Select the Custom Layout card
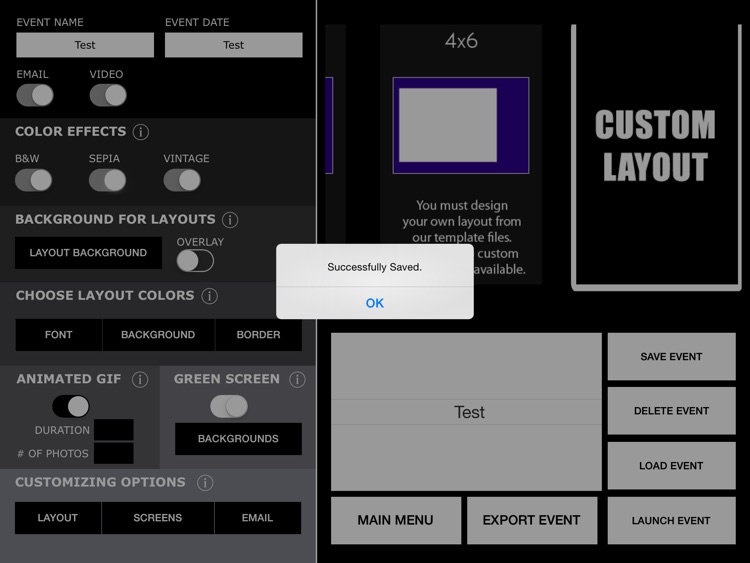750x563 pixels. click(656, 157)
